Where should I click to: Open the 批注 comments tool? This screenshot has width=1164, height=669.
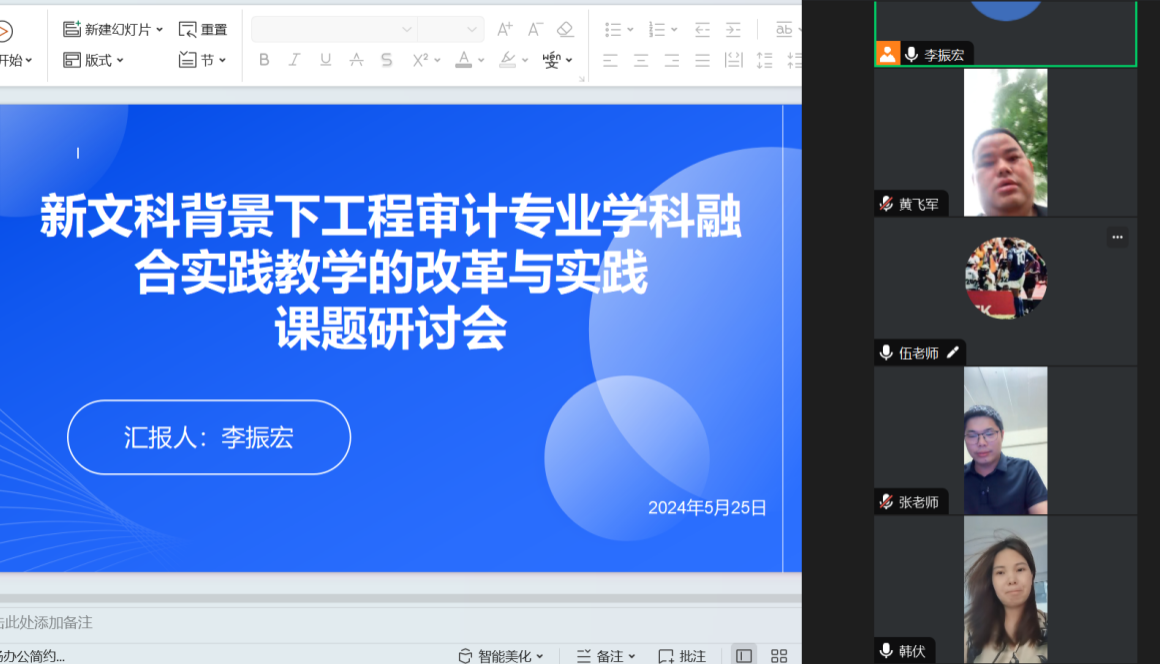tap(682, 656)
